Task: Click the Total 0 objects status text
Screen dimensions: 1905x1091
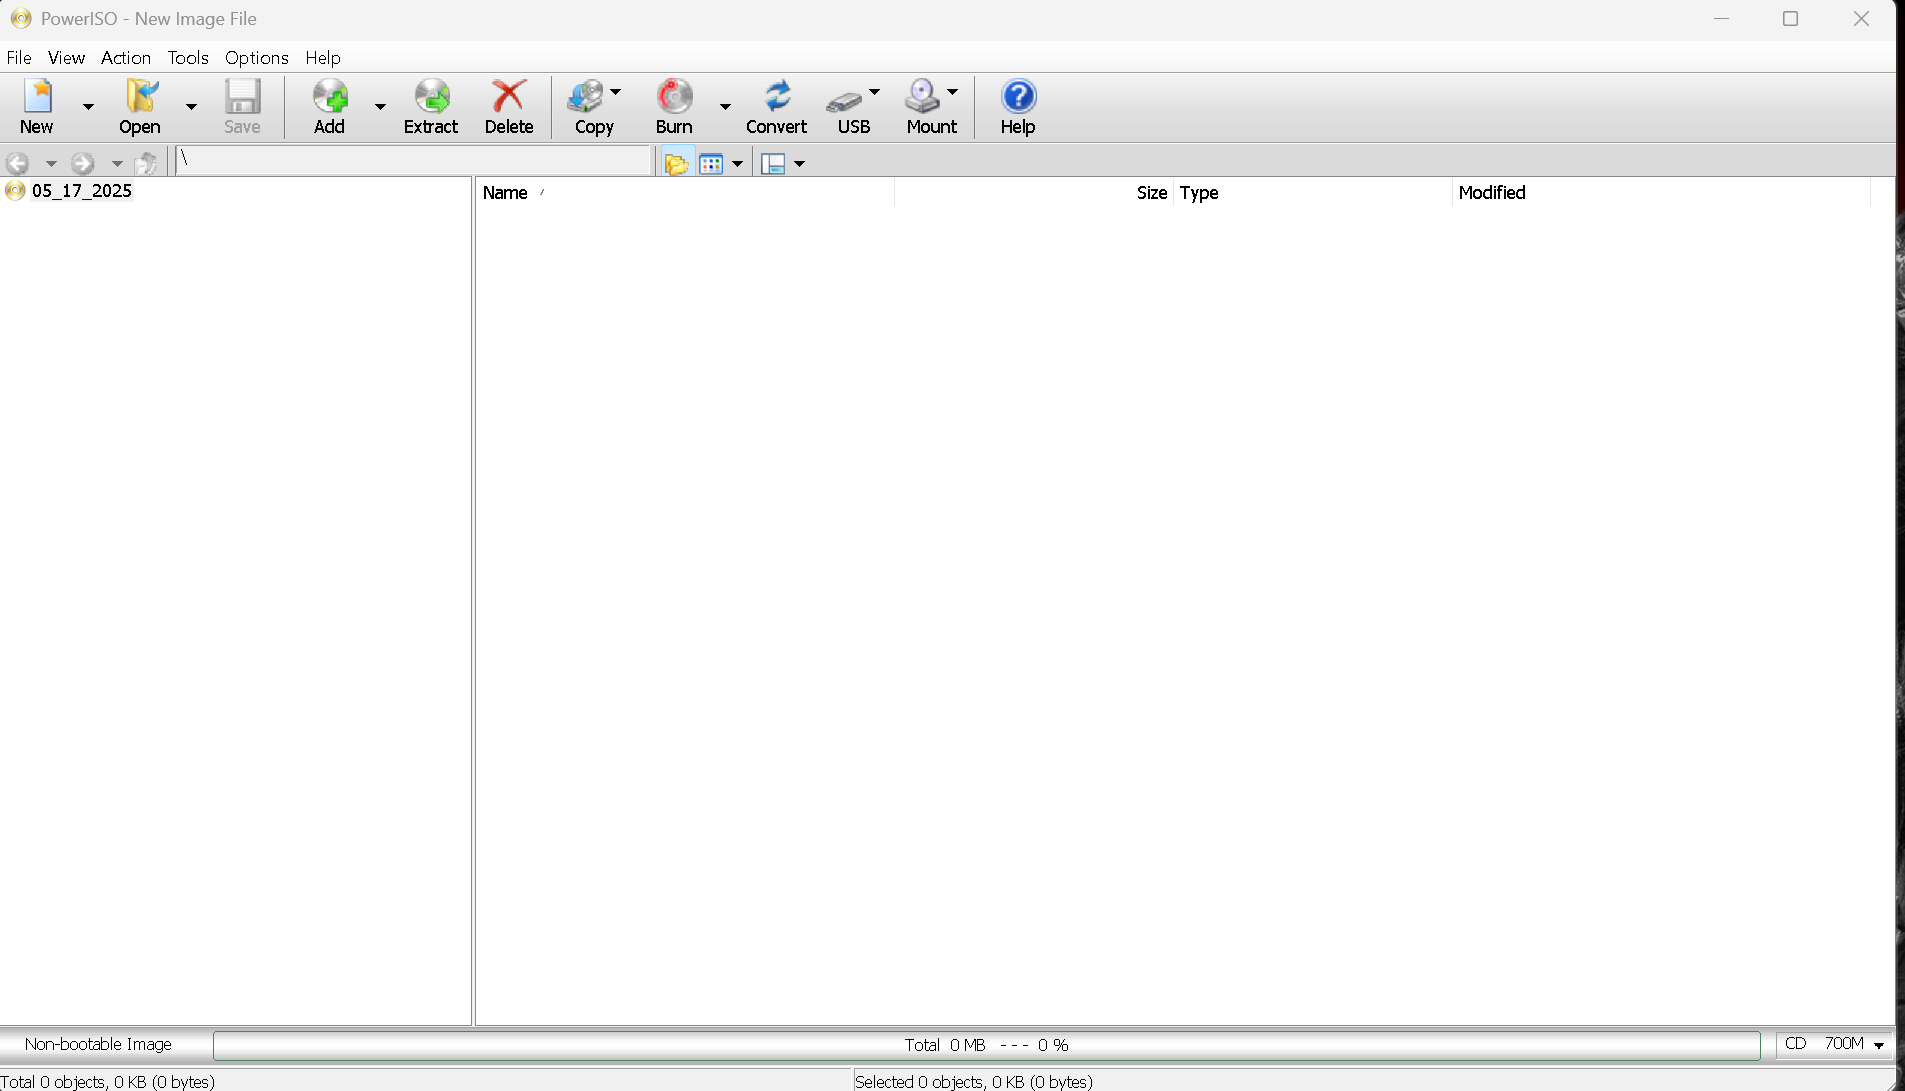Action: tap(108, 1081)
